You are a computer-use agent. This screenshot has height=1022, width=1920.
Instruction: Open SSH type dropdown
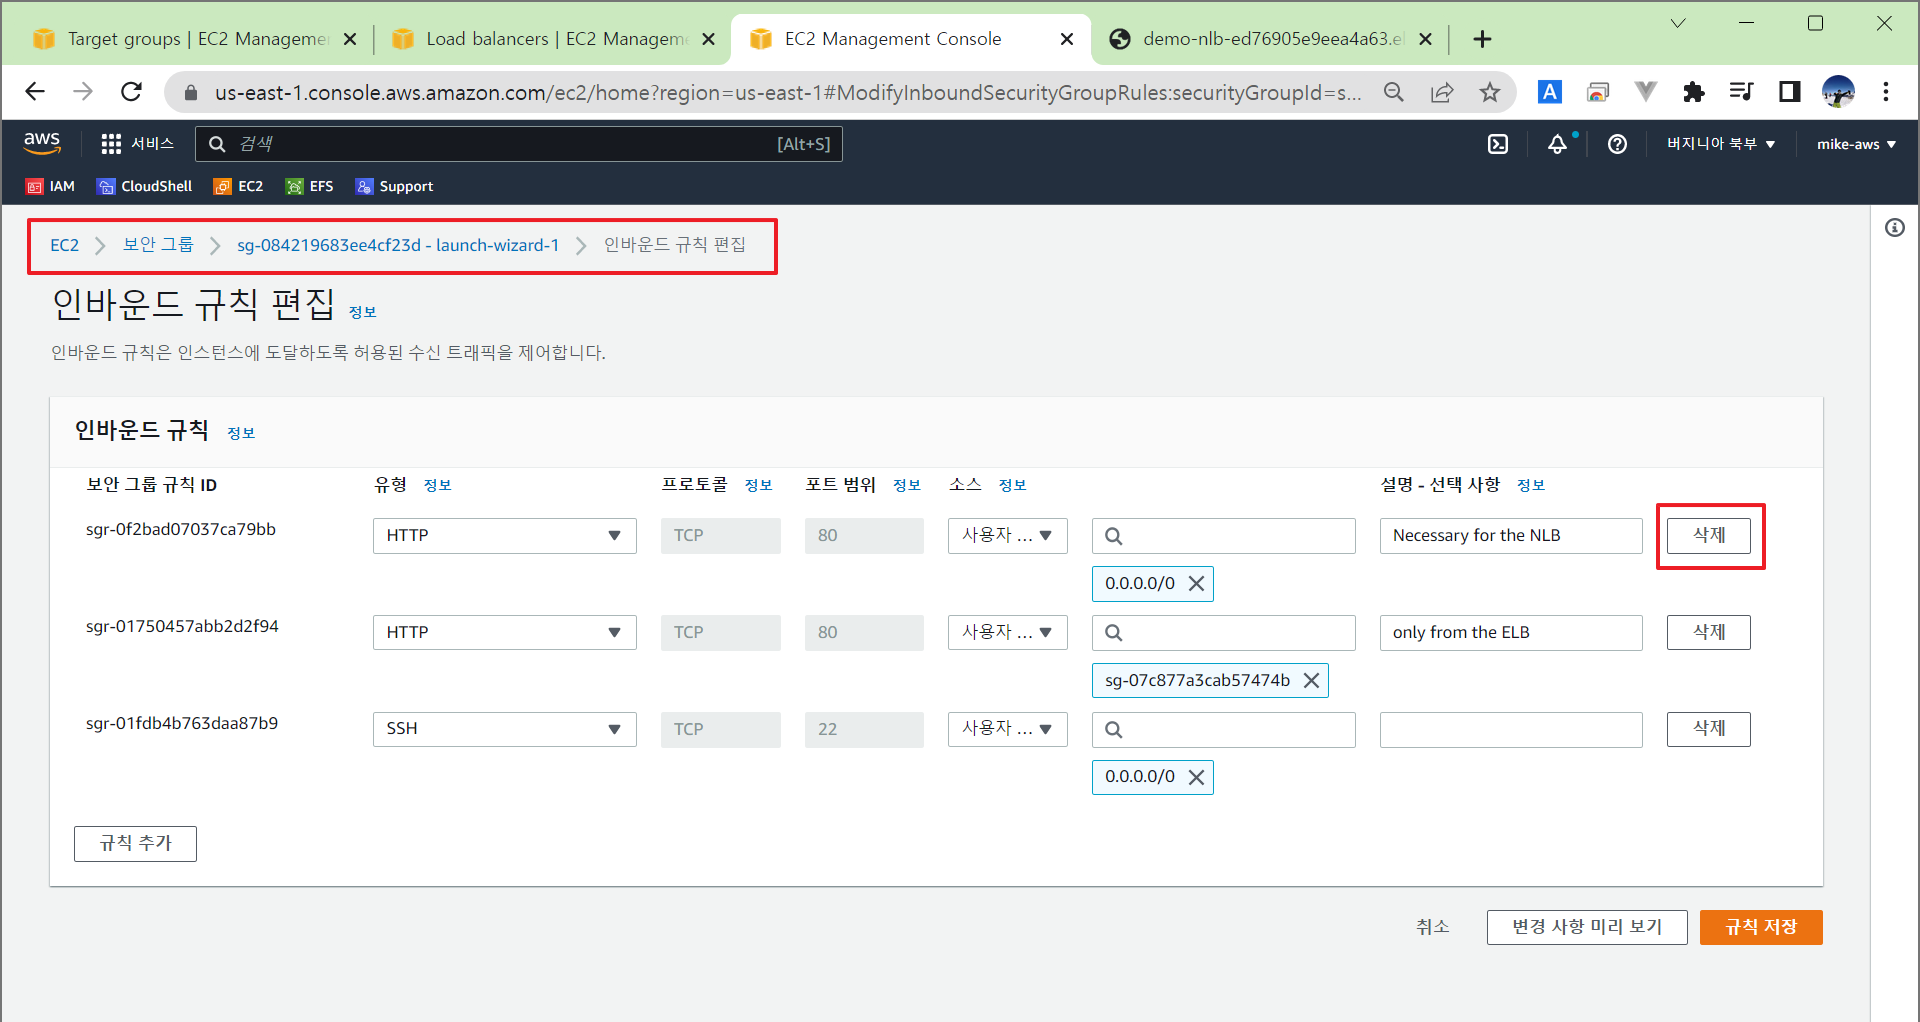click(x=505, y=729)
